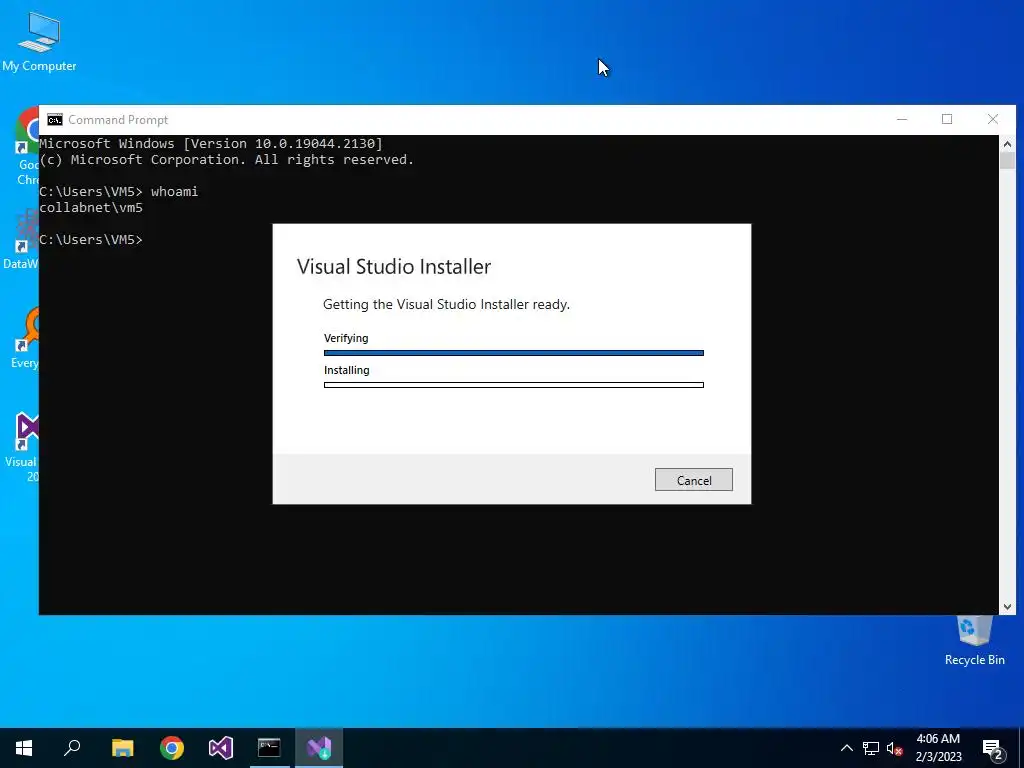Launch Chrome from the taskbar

tap(172, 748)
